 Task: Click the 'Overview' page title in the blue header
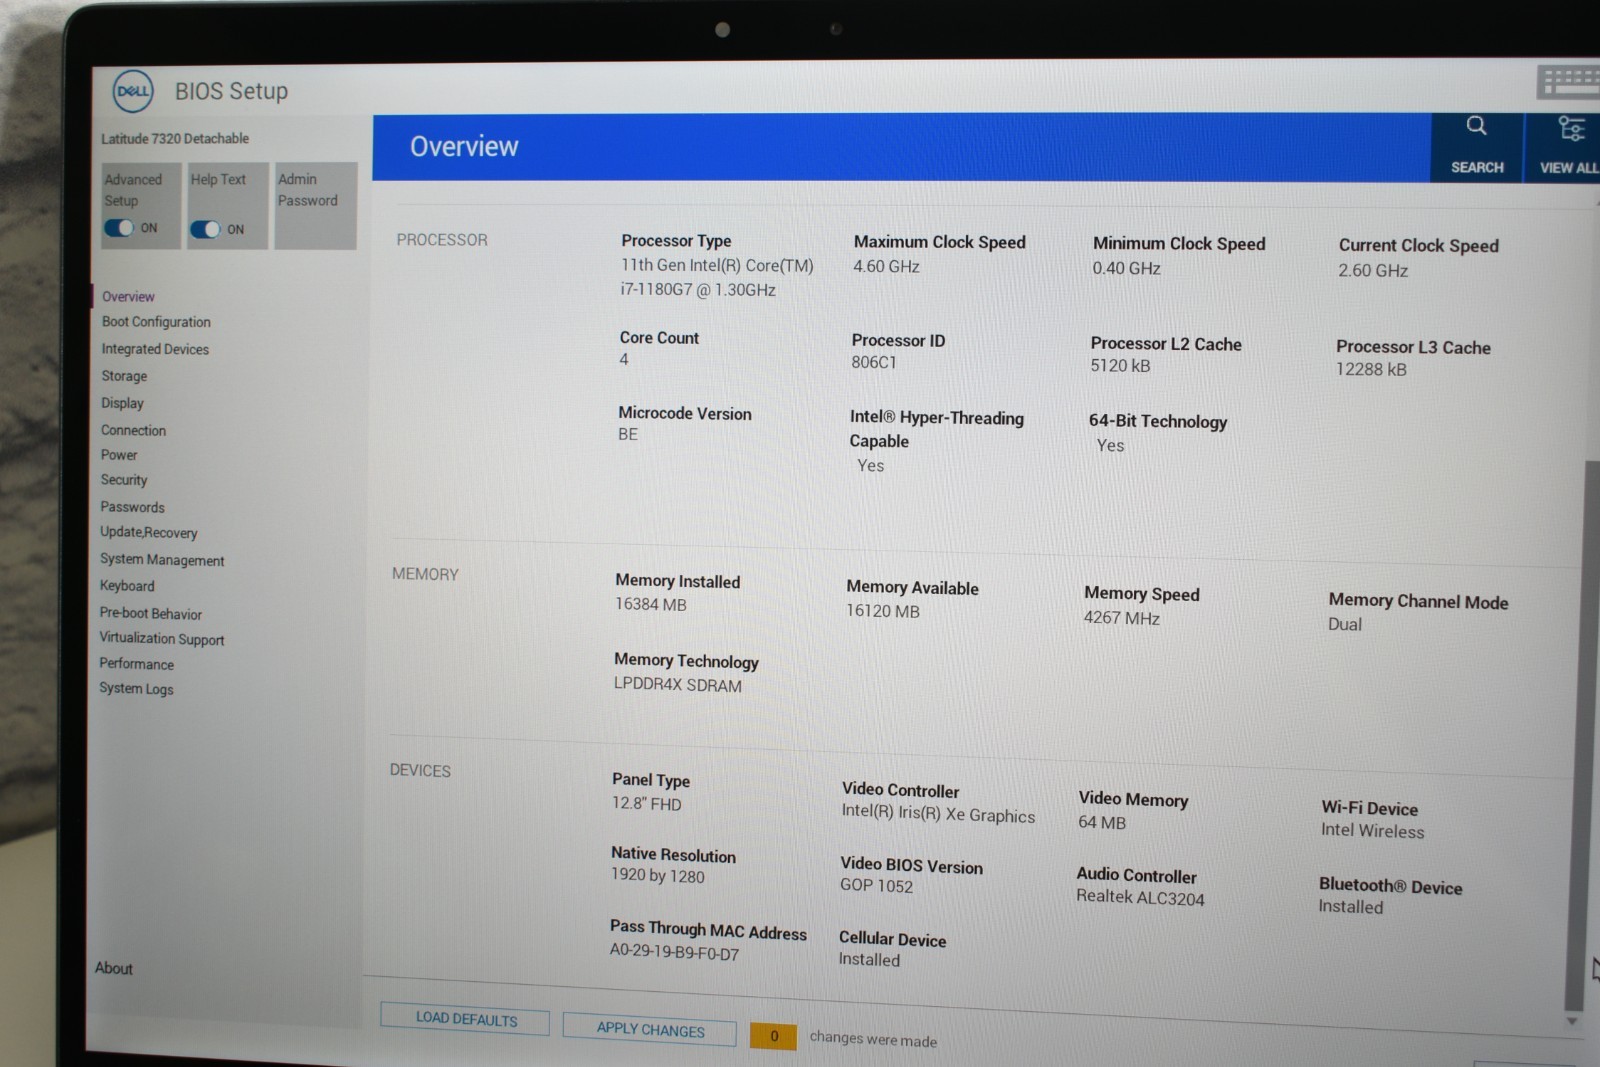click(464, 147)
